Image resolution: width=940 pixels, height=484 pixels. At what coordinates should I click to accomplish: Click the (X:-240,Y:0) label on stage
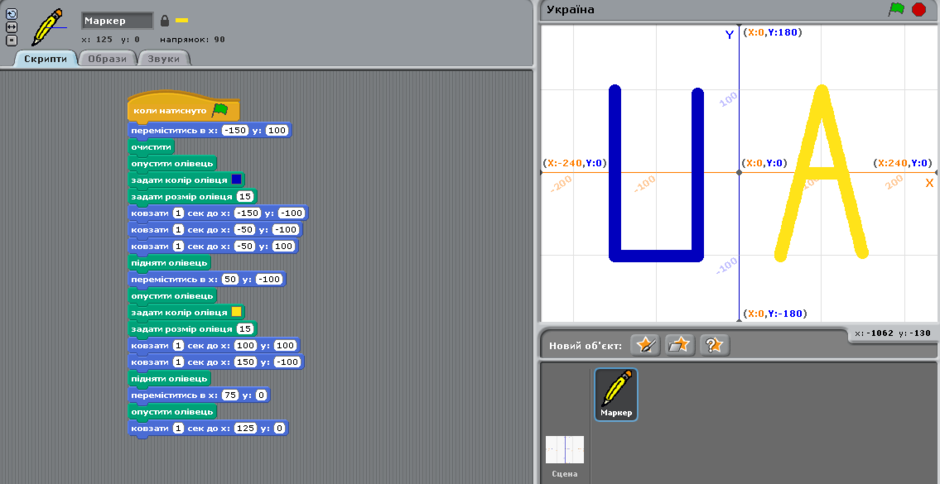575,163
